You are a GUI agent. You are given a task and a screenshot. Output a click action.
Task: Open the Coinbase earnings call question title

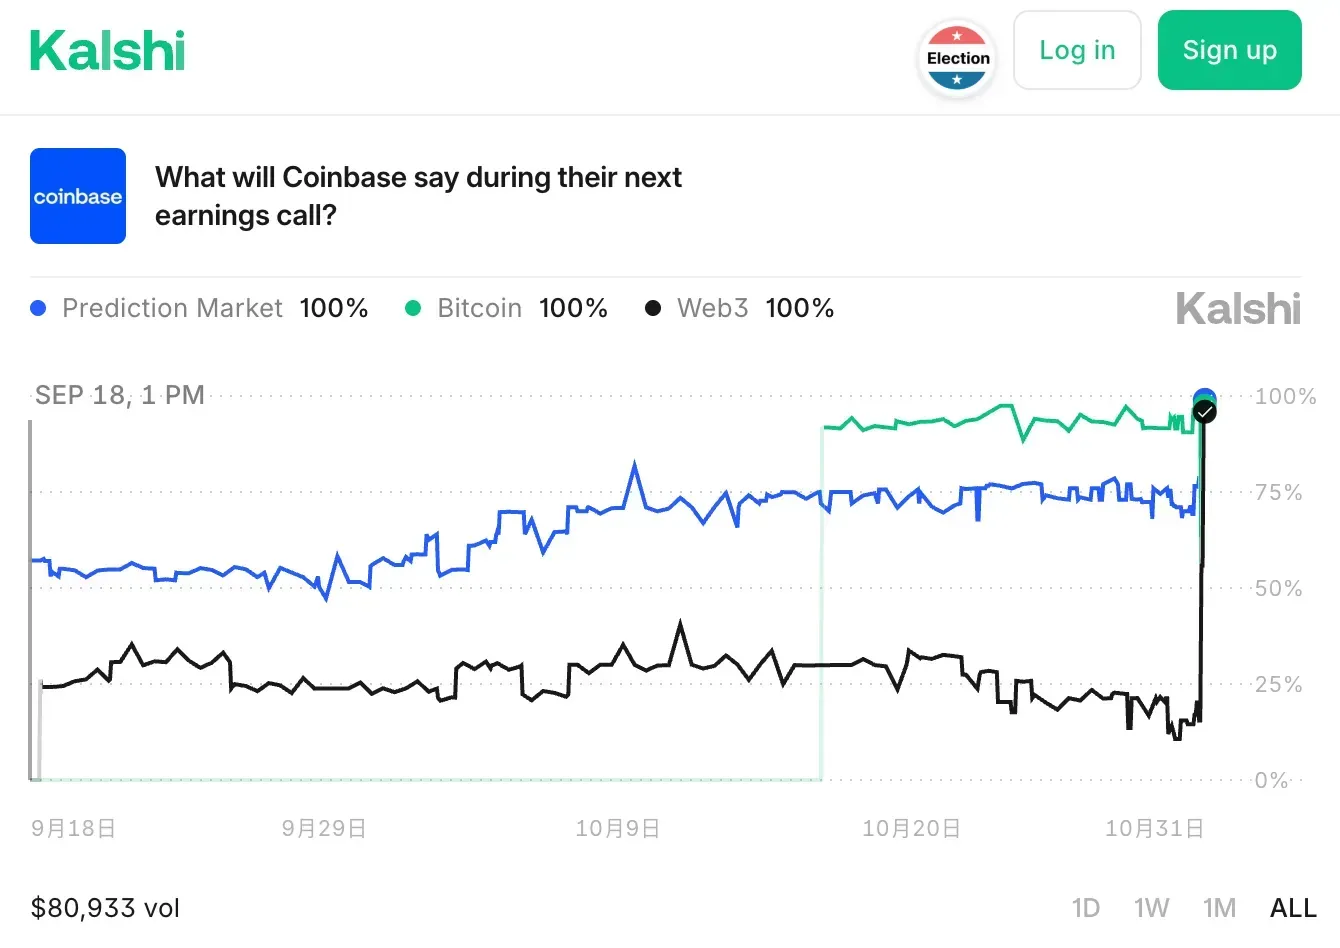pyautogui.click(x=418, y=196)
